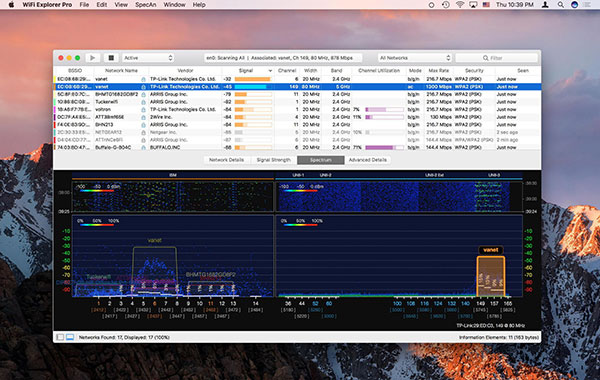Select the ATT38mf65E network row
This screenshot has height=380, width=600.
pyautogui.click(x=297, y=117)
